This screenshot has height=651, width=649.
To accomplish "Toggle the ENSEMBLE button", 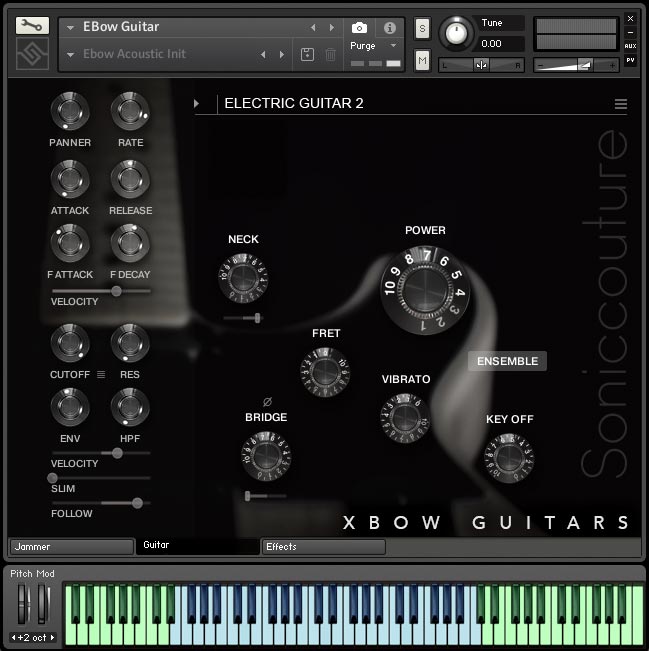I will [x=507, y=361].
